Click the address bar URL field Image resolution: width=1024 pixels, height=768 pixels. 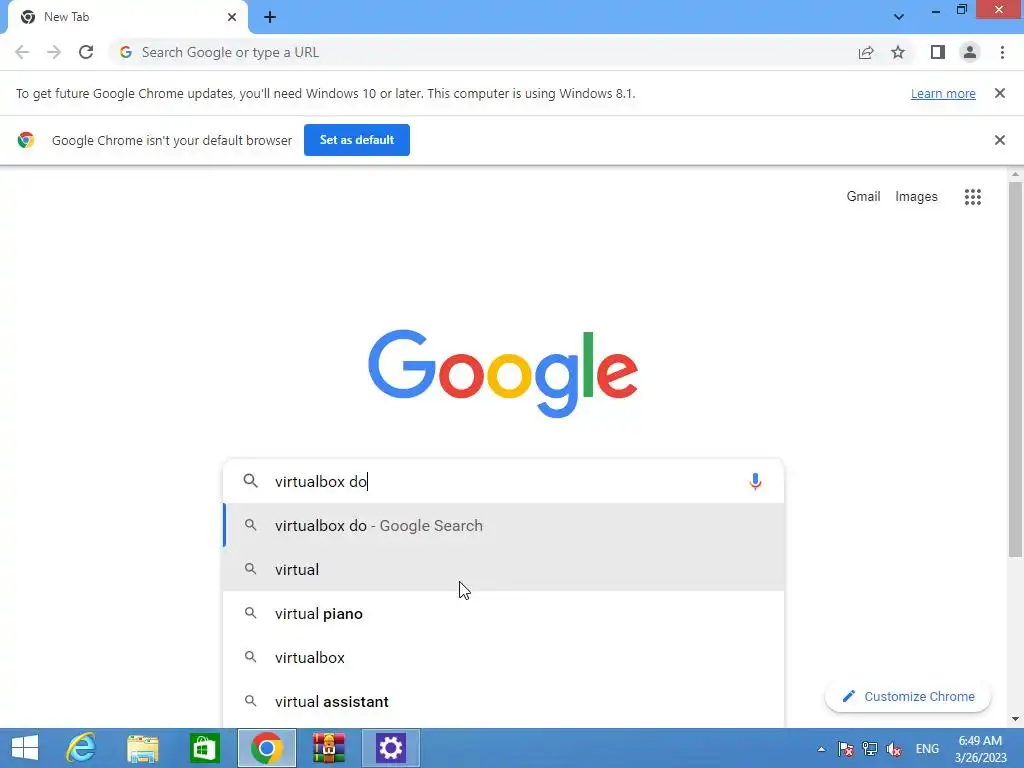pos(483,52)
